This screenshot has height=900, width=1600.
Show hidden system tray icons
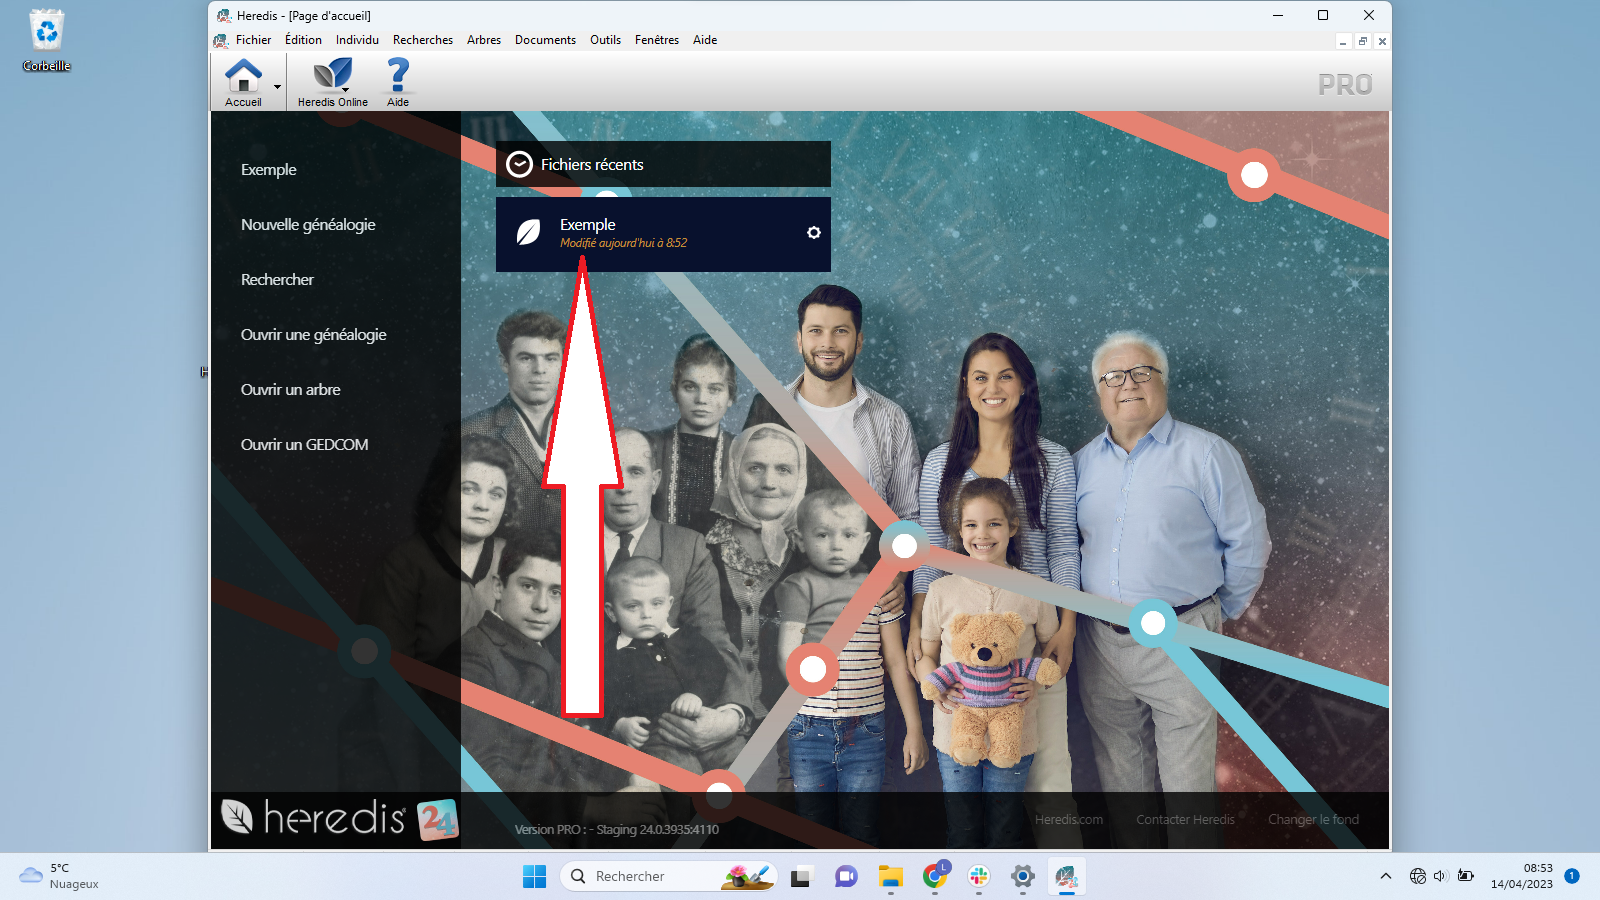point(1385,876)
